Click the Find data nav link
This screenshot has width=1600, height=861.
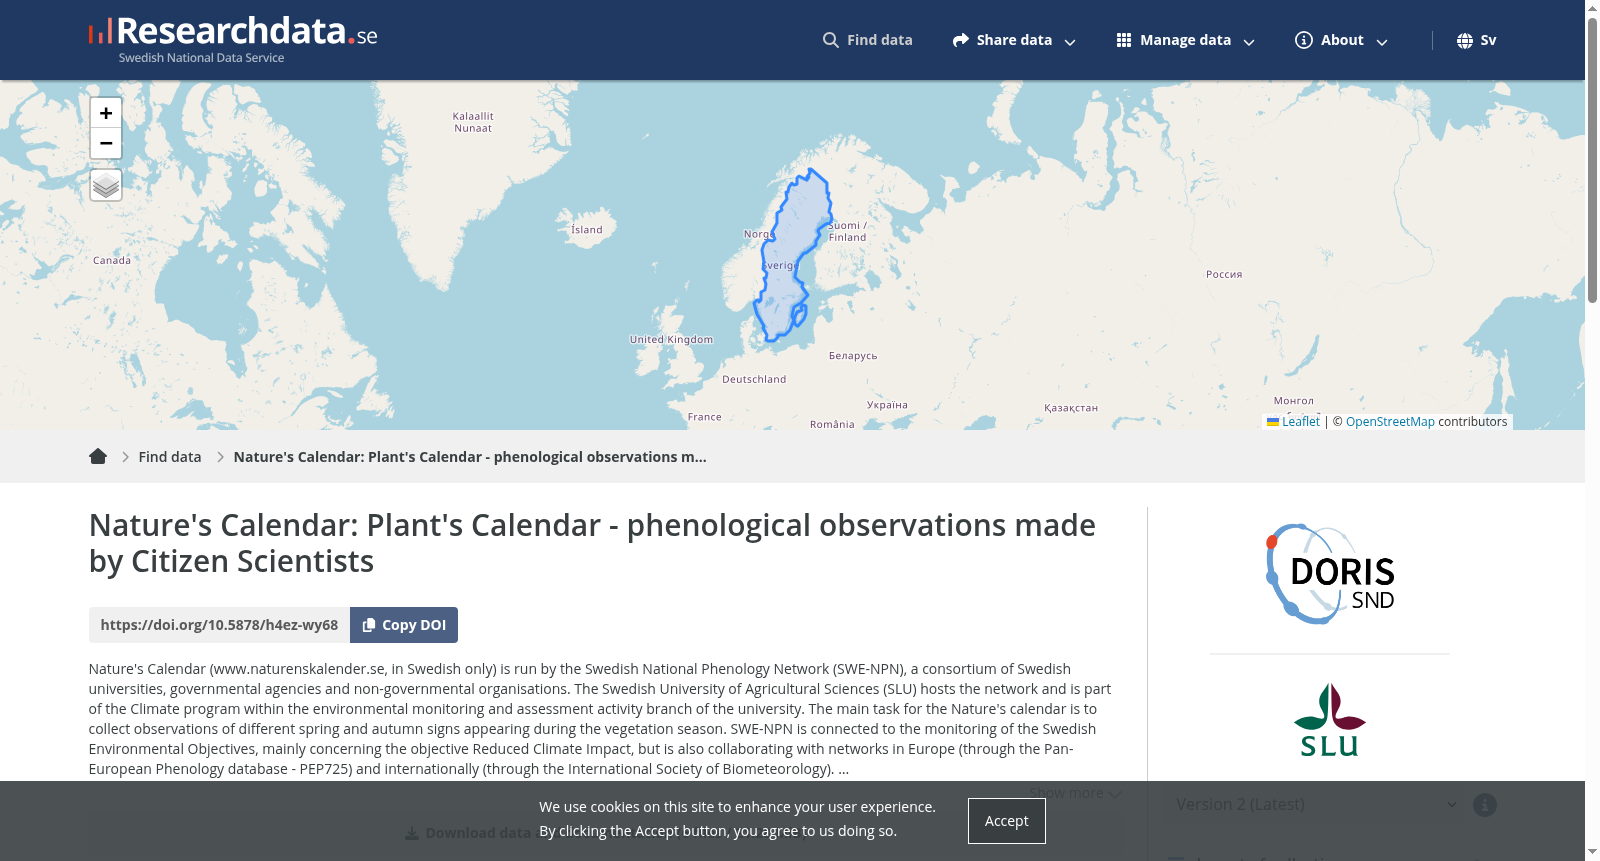coord(868,40)
